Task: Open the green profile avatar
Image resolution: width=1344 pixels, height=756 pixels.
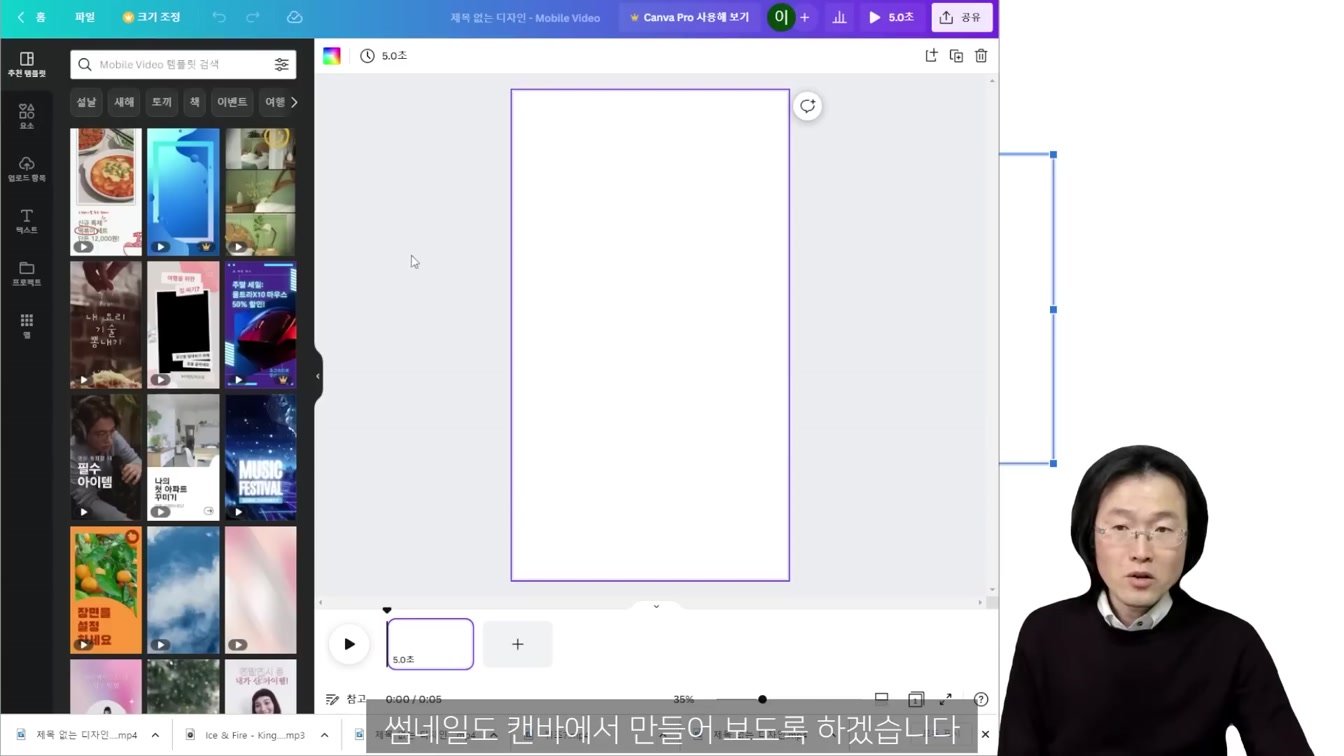Action: pyautogui.click(x=781, y=17)
